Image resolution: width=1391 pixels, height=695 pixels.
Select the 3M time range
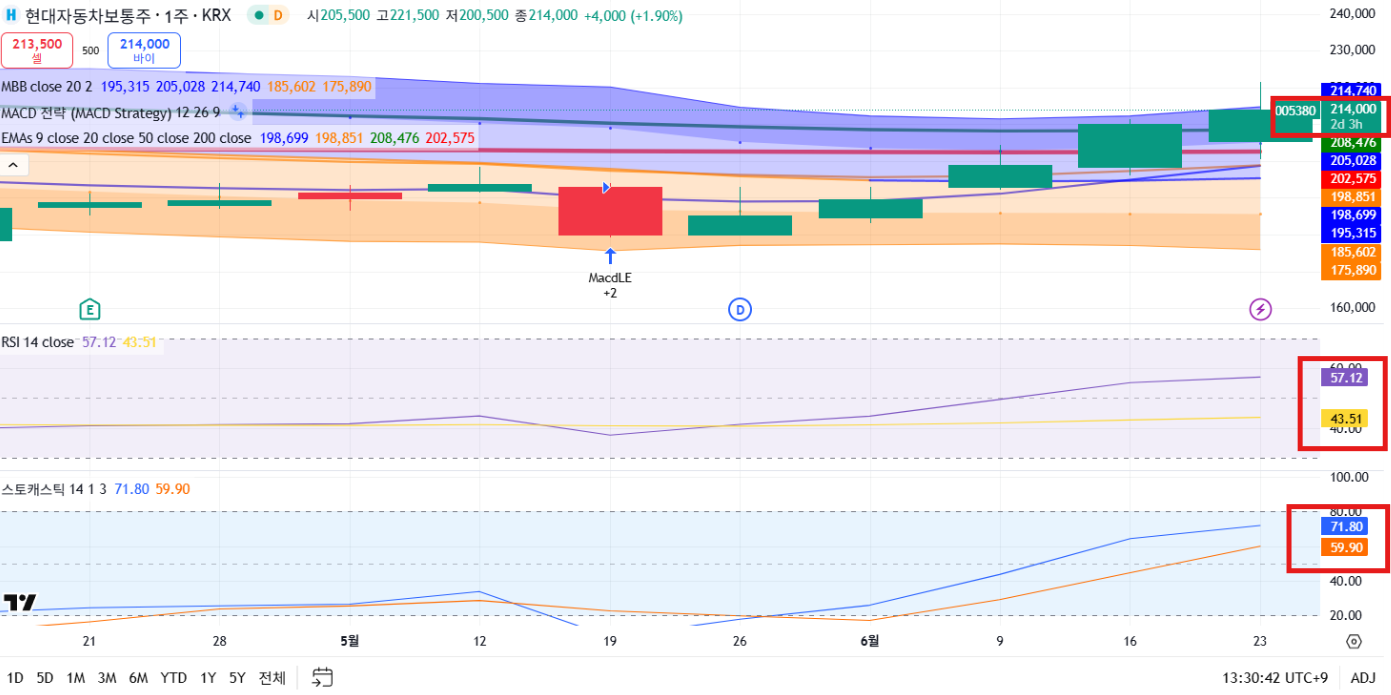click(107, 678)
